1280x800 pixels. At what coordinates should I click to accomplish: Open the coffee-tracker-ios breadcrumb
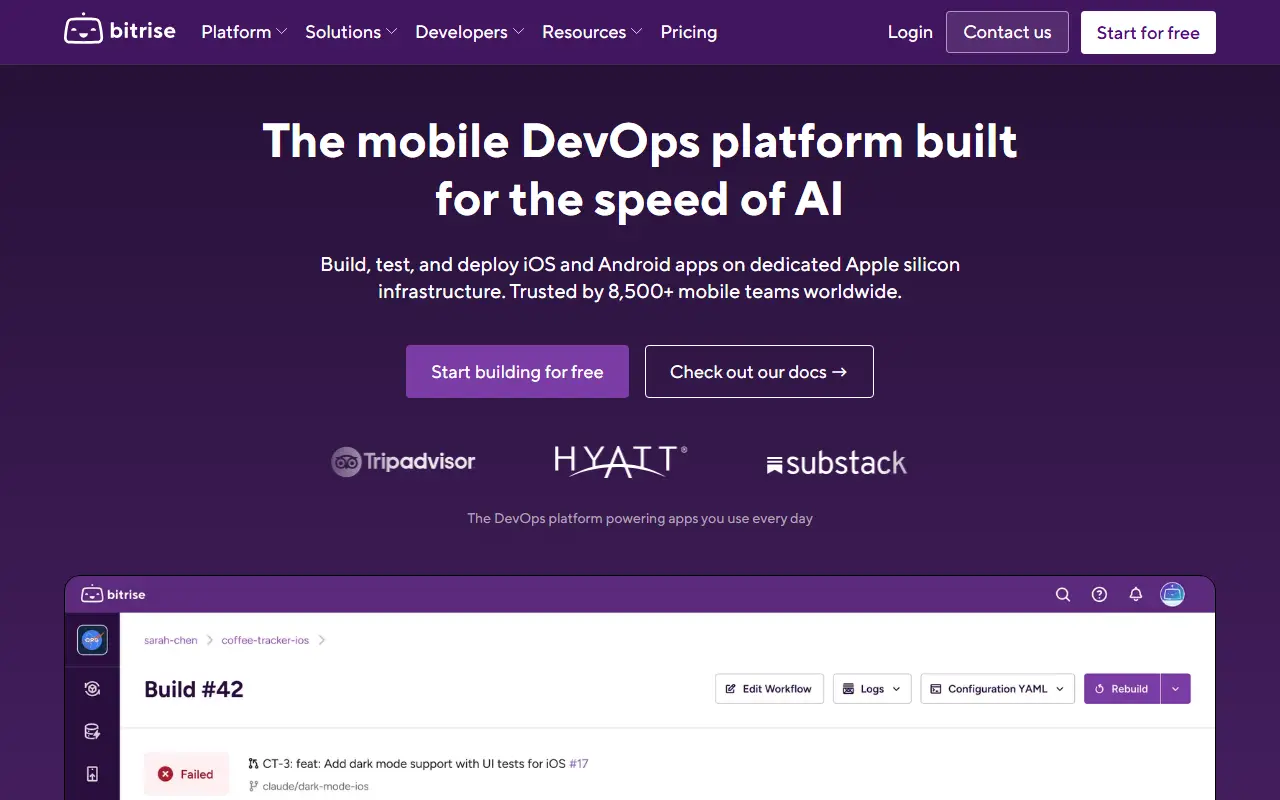[265, 640]
